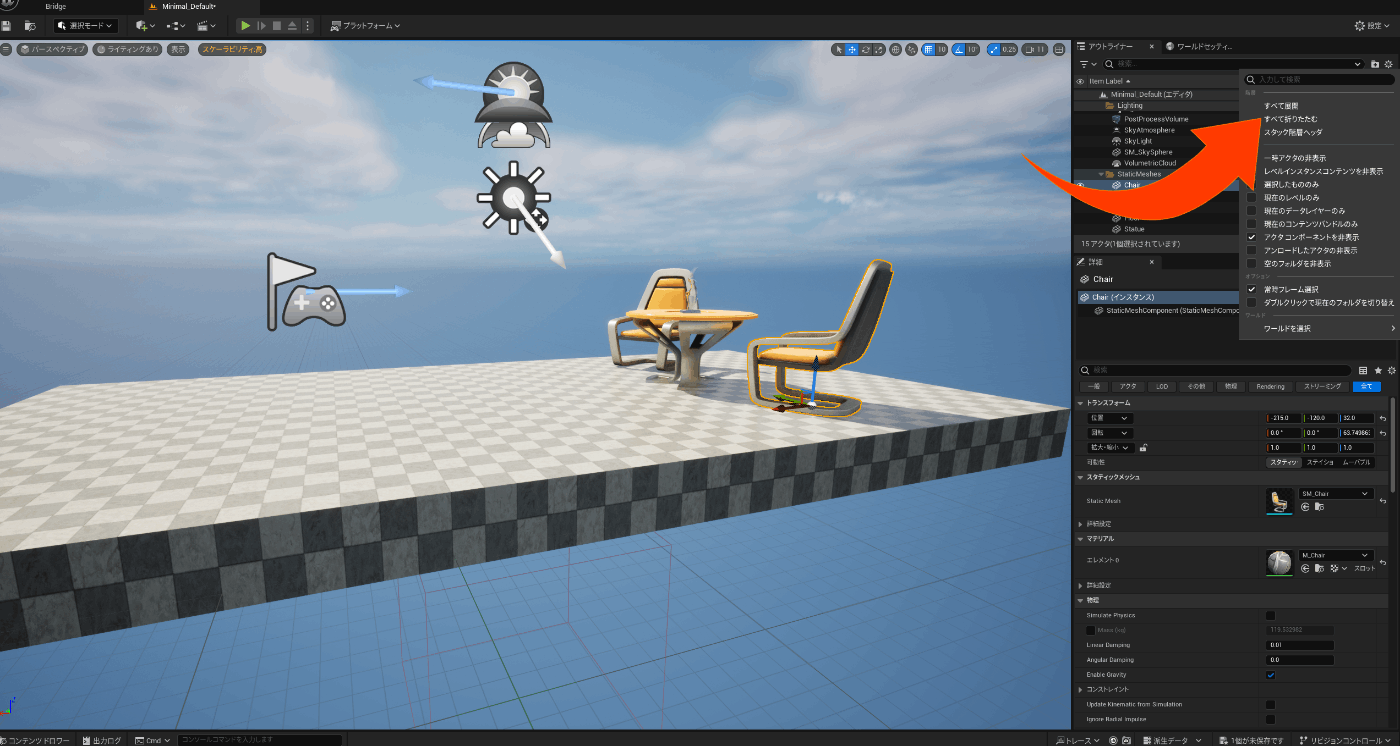Check 現在のデータレイヤーのみ option
The height and width of the screenshot is (746, 1400).
[1251, 211]
